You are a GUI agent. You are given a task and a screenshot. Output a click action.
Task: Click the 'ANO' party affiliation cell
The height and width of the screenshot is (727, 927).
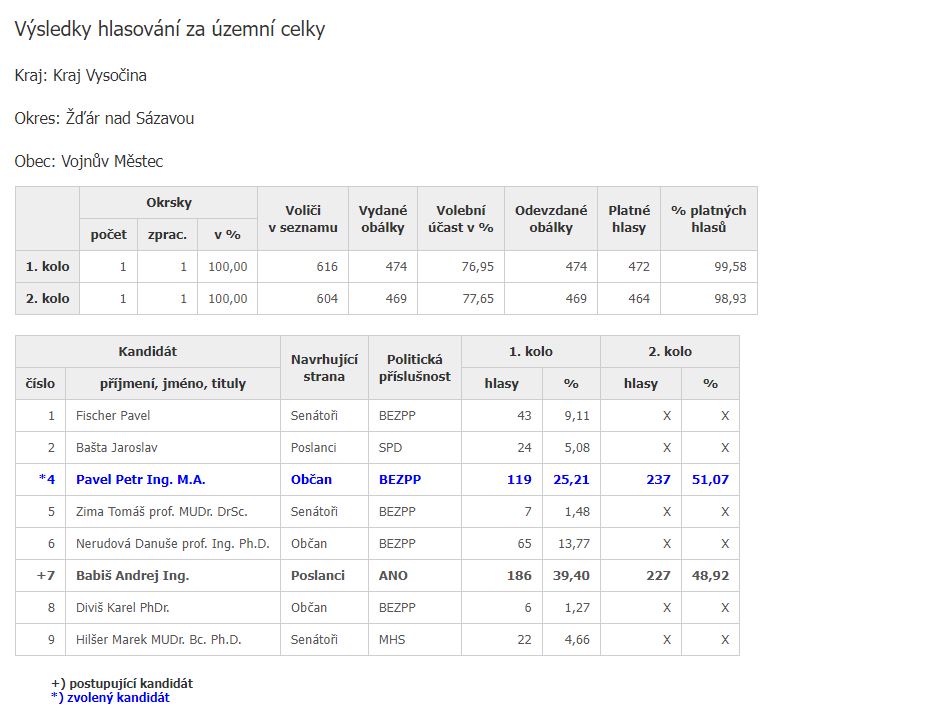tap(414, 575)
